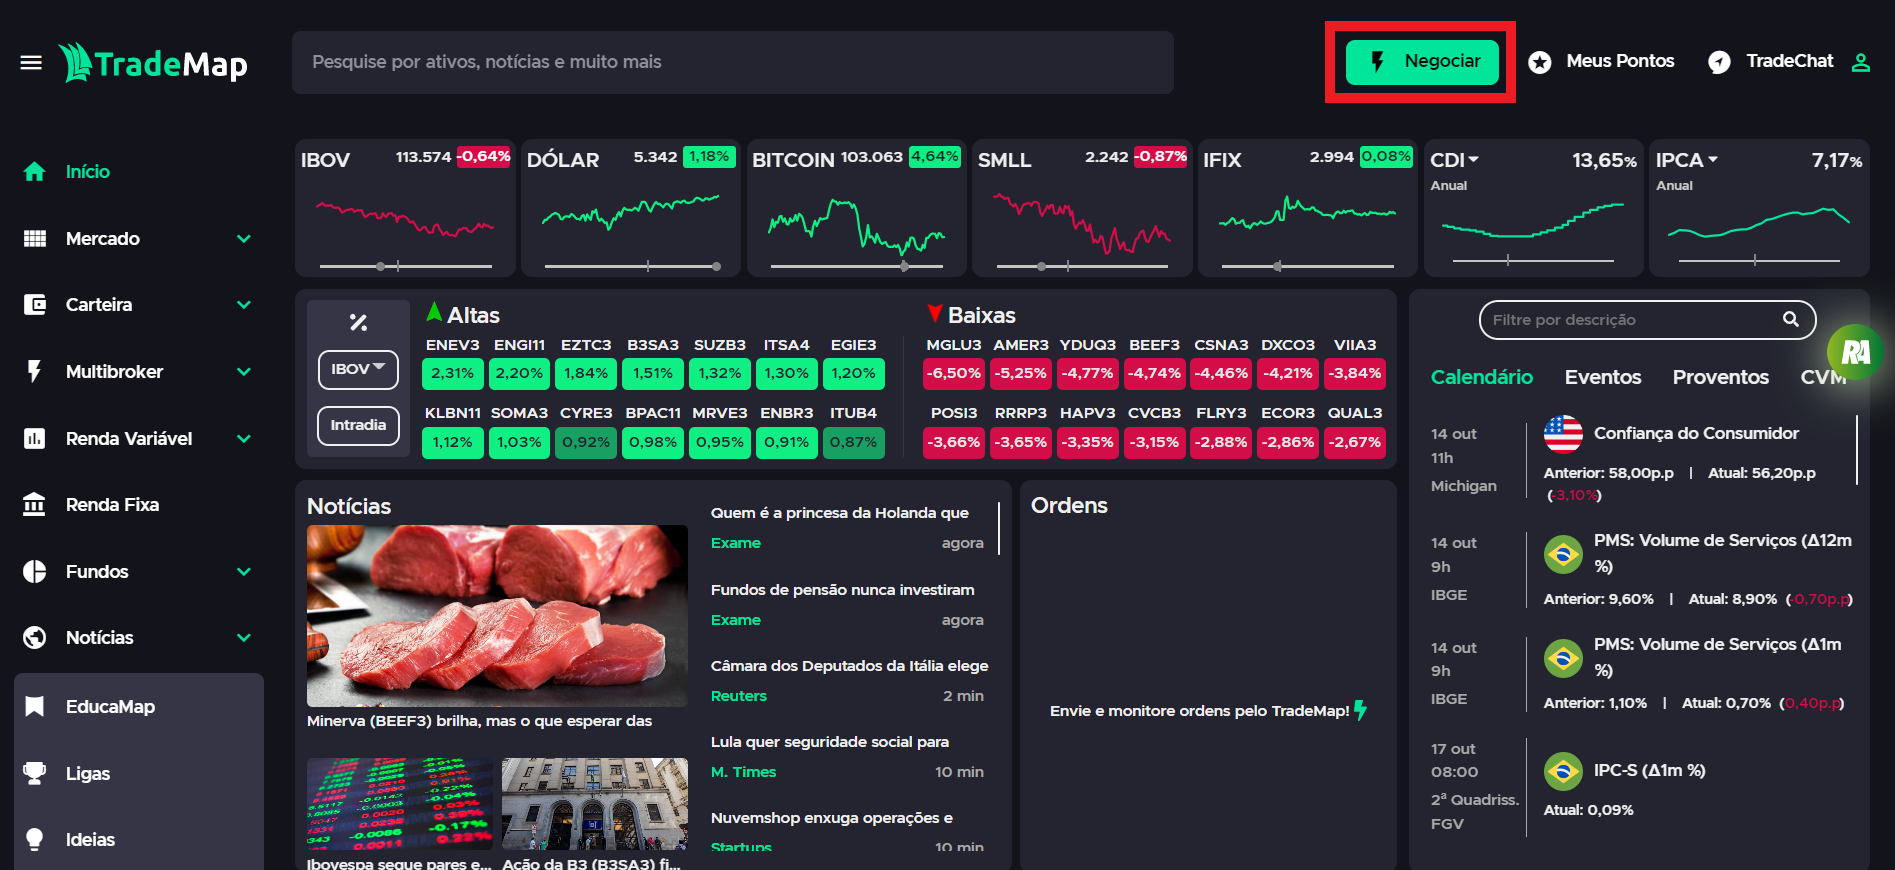
Task: Click the USA flag event icon
Action: (1563, 434)
